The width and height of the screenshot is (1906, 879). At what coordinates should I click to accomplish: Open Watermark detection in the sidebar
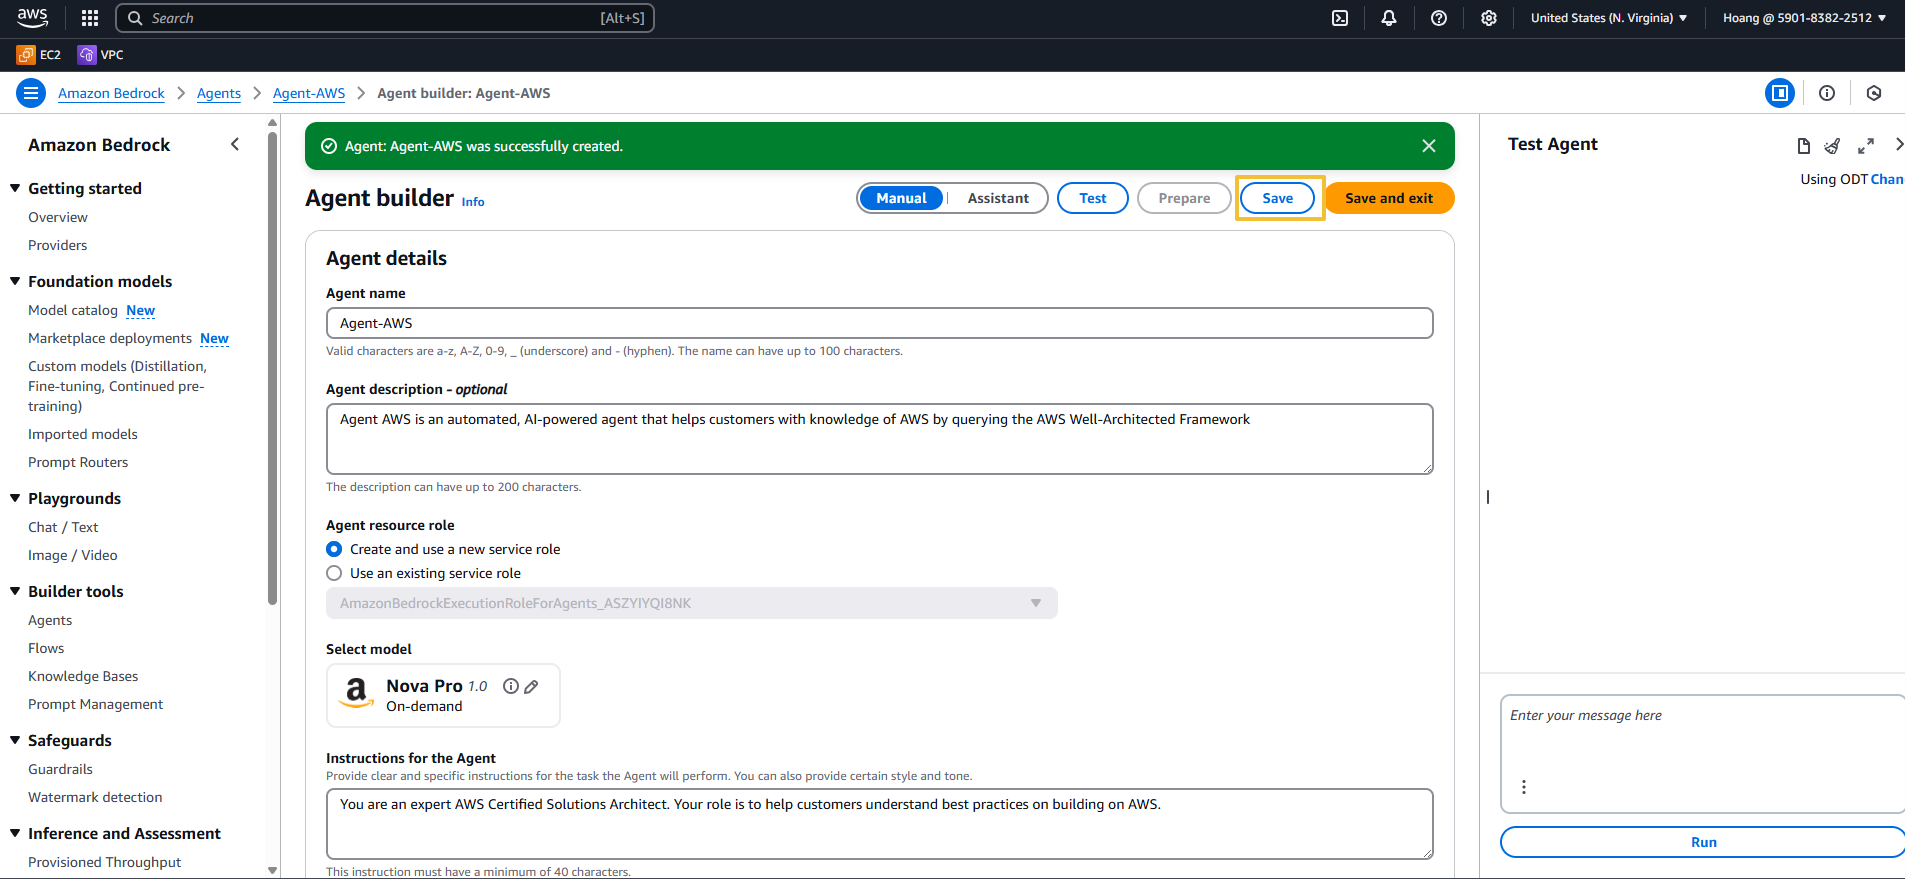coord(95,797)
